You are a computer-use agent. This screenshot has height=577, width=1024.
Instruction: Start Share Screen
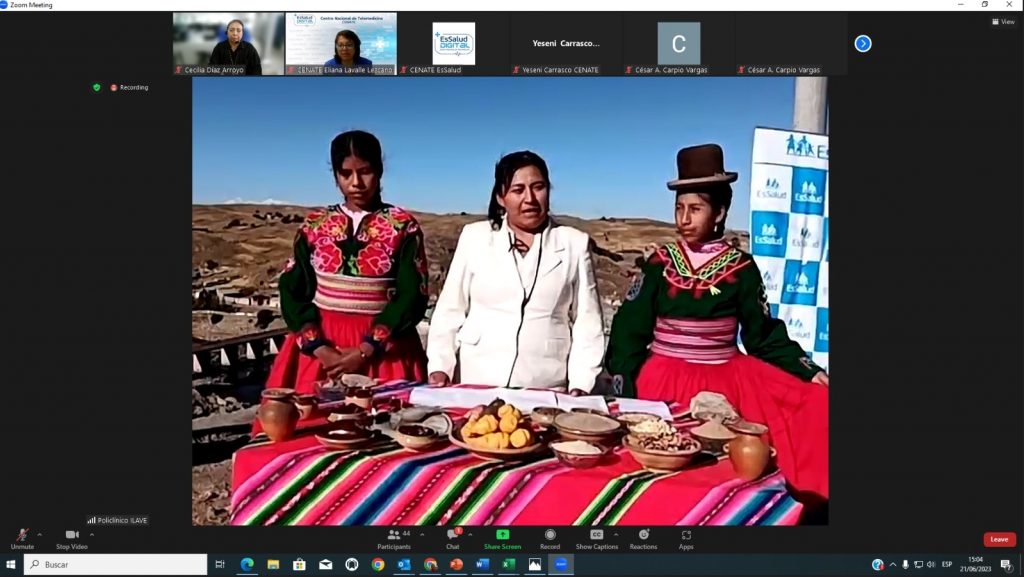pos(502,538)
